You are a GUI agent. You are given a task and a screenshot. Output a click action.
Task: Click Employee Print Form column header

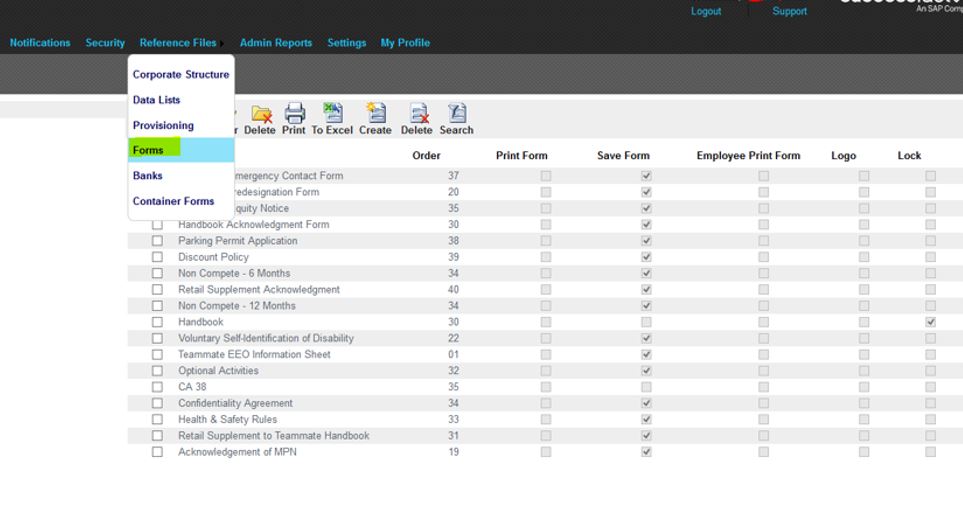tap(748, 156)
